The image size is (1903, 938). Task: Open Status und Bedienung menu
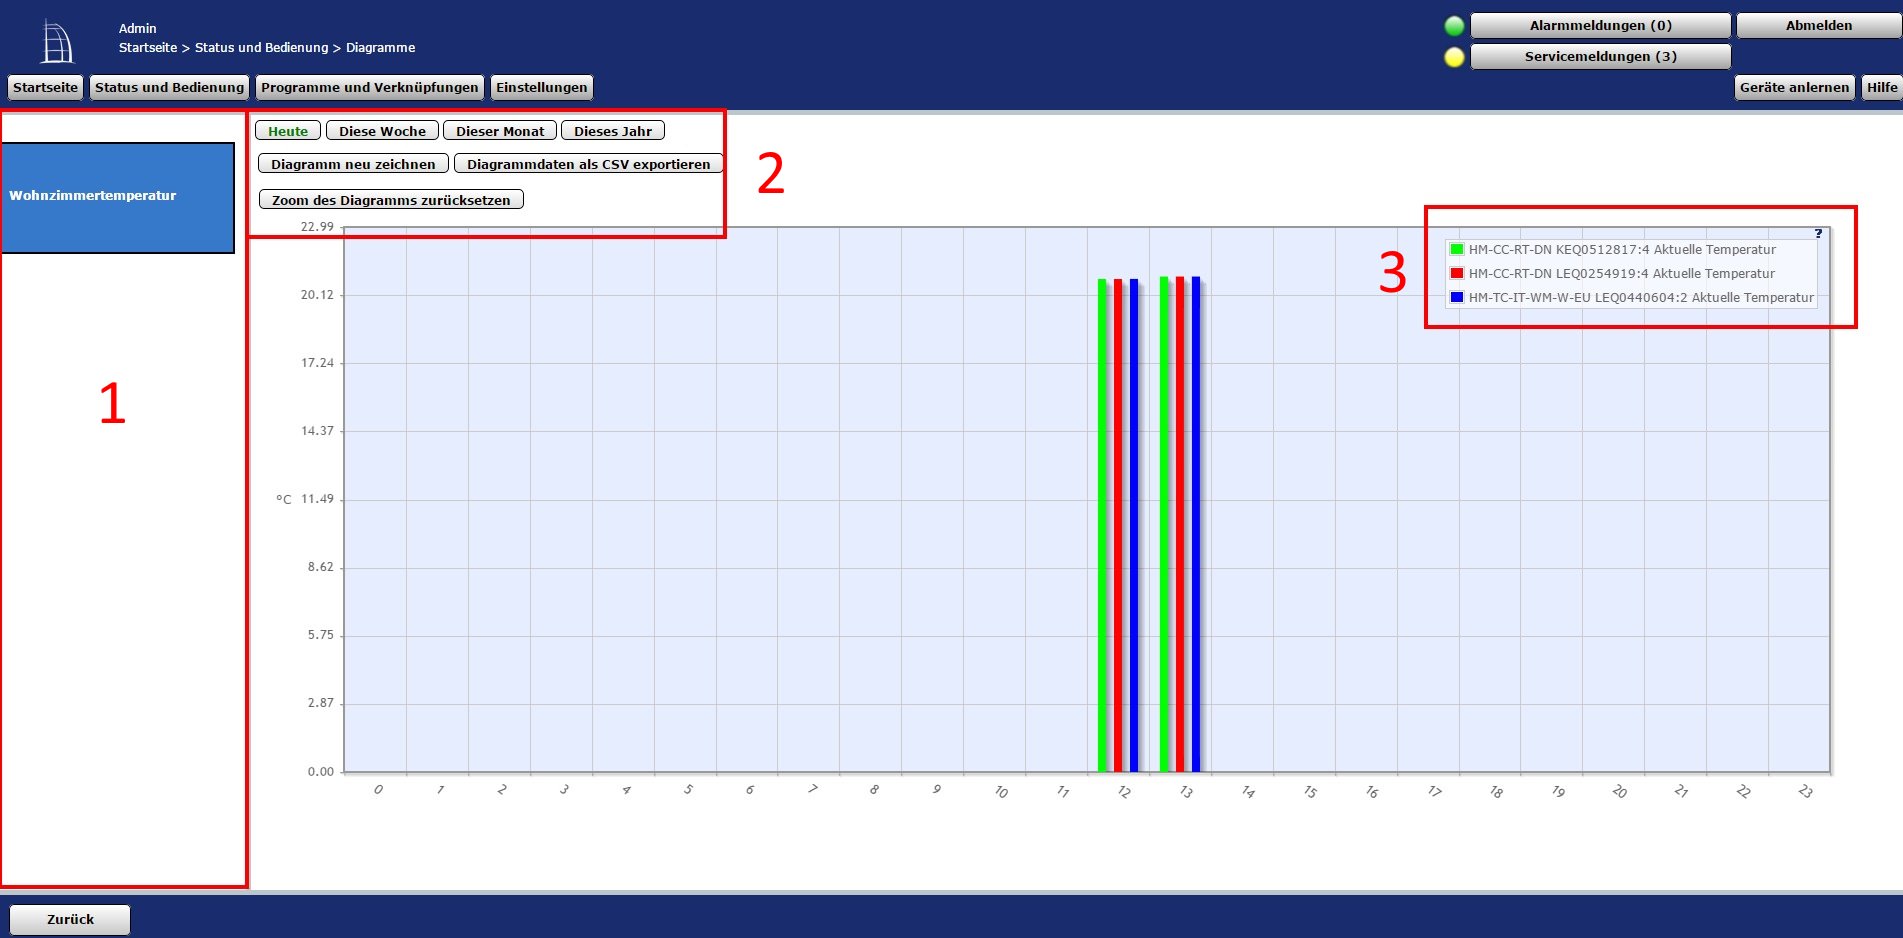pyautogui.click(x=169, y=88)
